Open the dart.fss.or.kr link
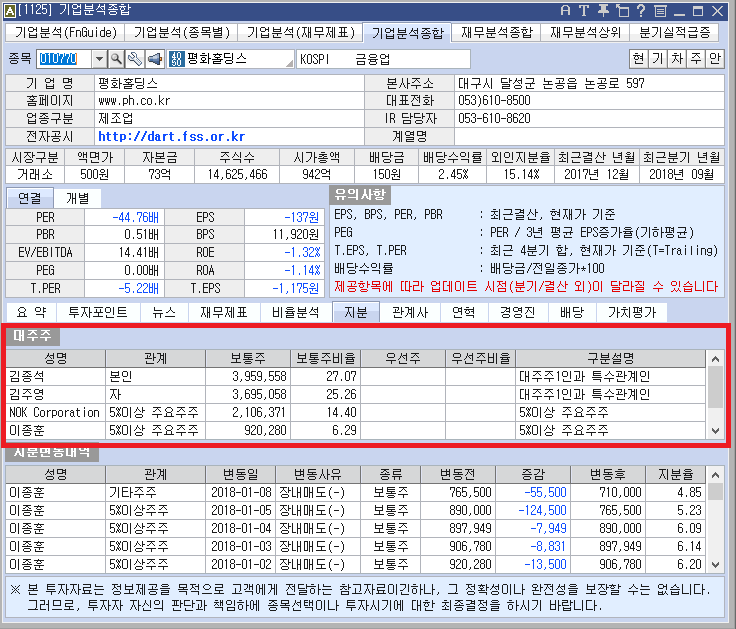The height and width of the screenshot is (629, 736). tap(171, 137)
